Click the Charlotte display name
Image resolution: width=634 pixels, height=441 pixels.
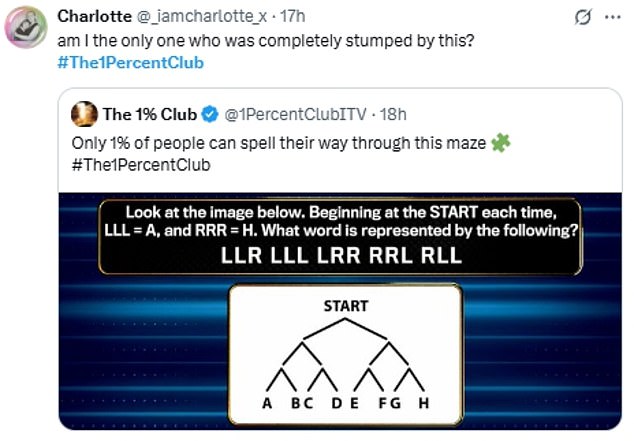point(92,16)
